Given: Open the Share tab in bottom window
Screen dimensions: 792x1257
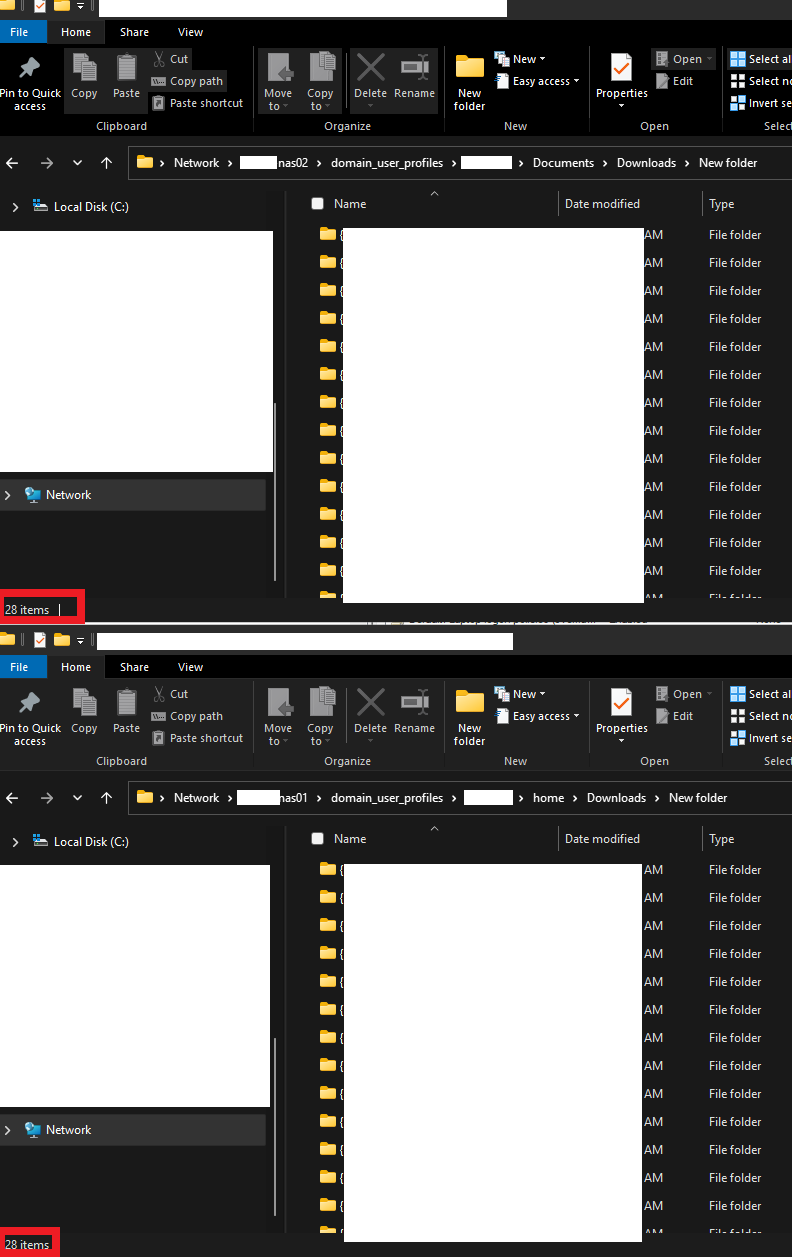Looking at the screenshot, I should (134, 667).
